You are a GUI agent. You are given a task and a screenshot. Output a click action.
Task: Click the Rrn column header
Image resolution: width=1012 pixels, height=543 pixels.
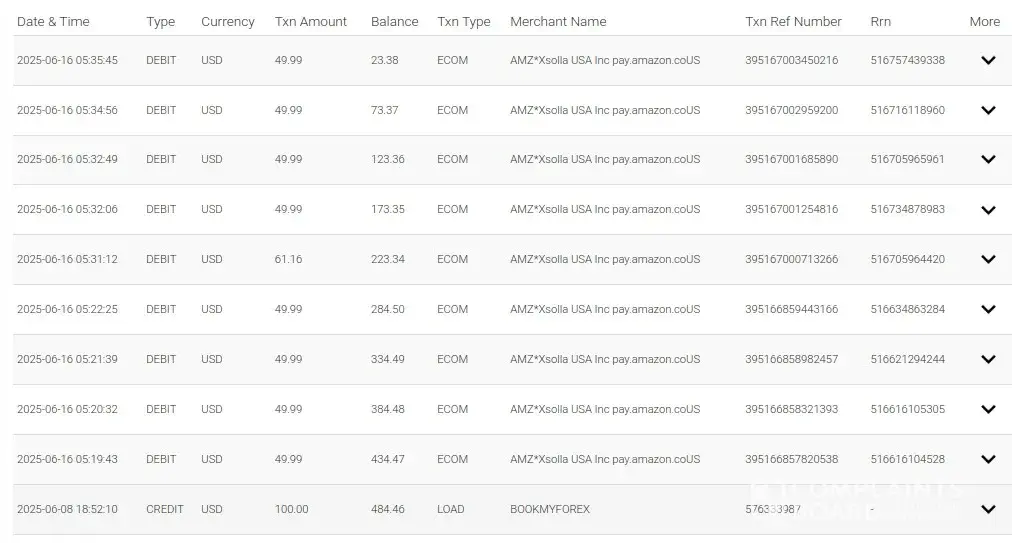click(x=880, y=21)
